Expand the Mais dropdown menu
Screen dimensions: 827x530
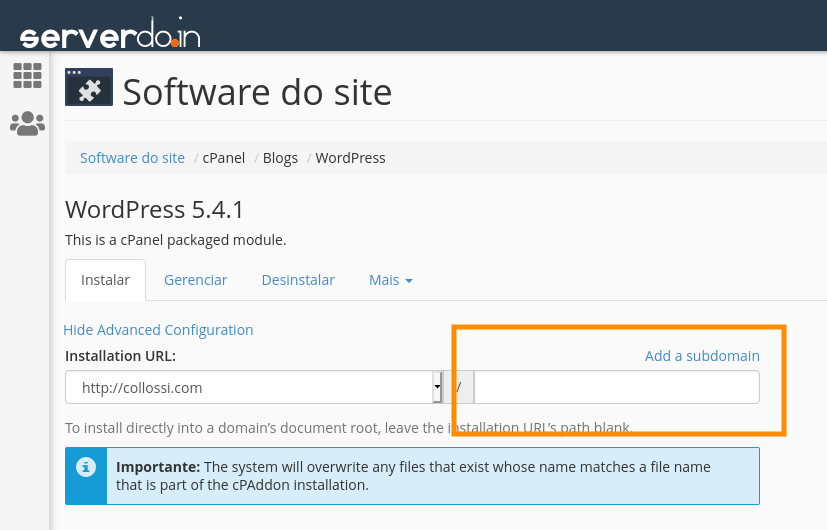[x=390, y=280]
